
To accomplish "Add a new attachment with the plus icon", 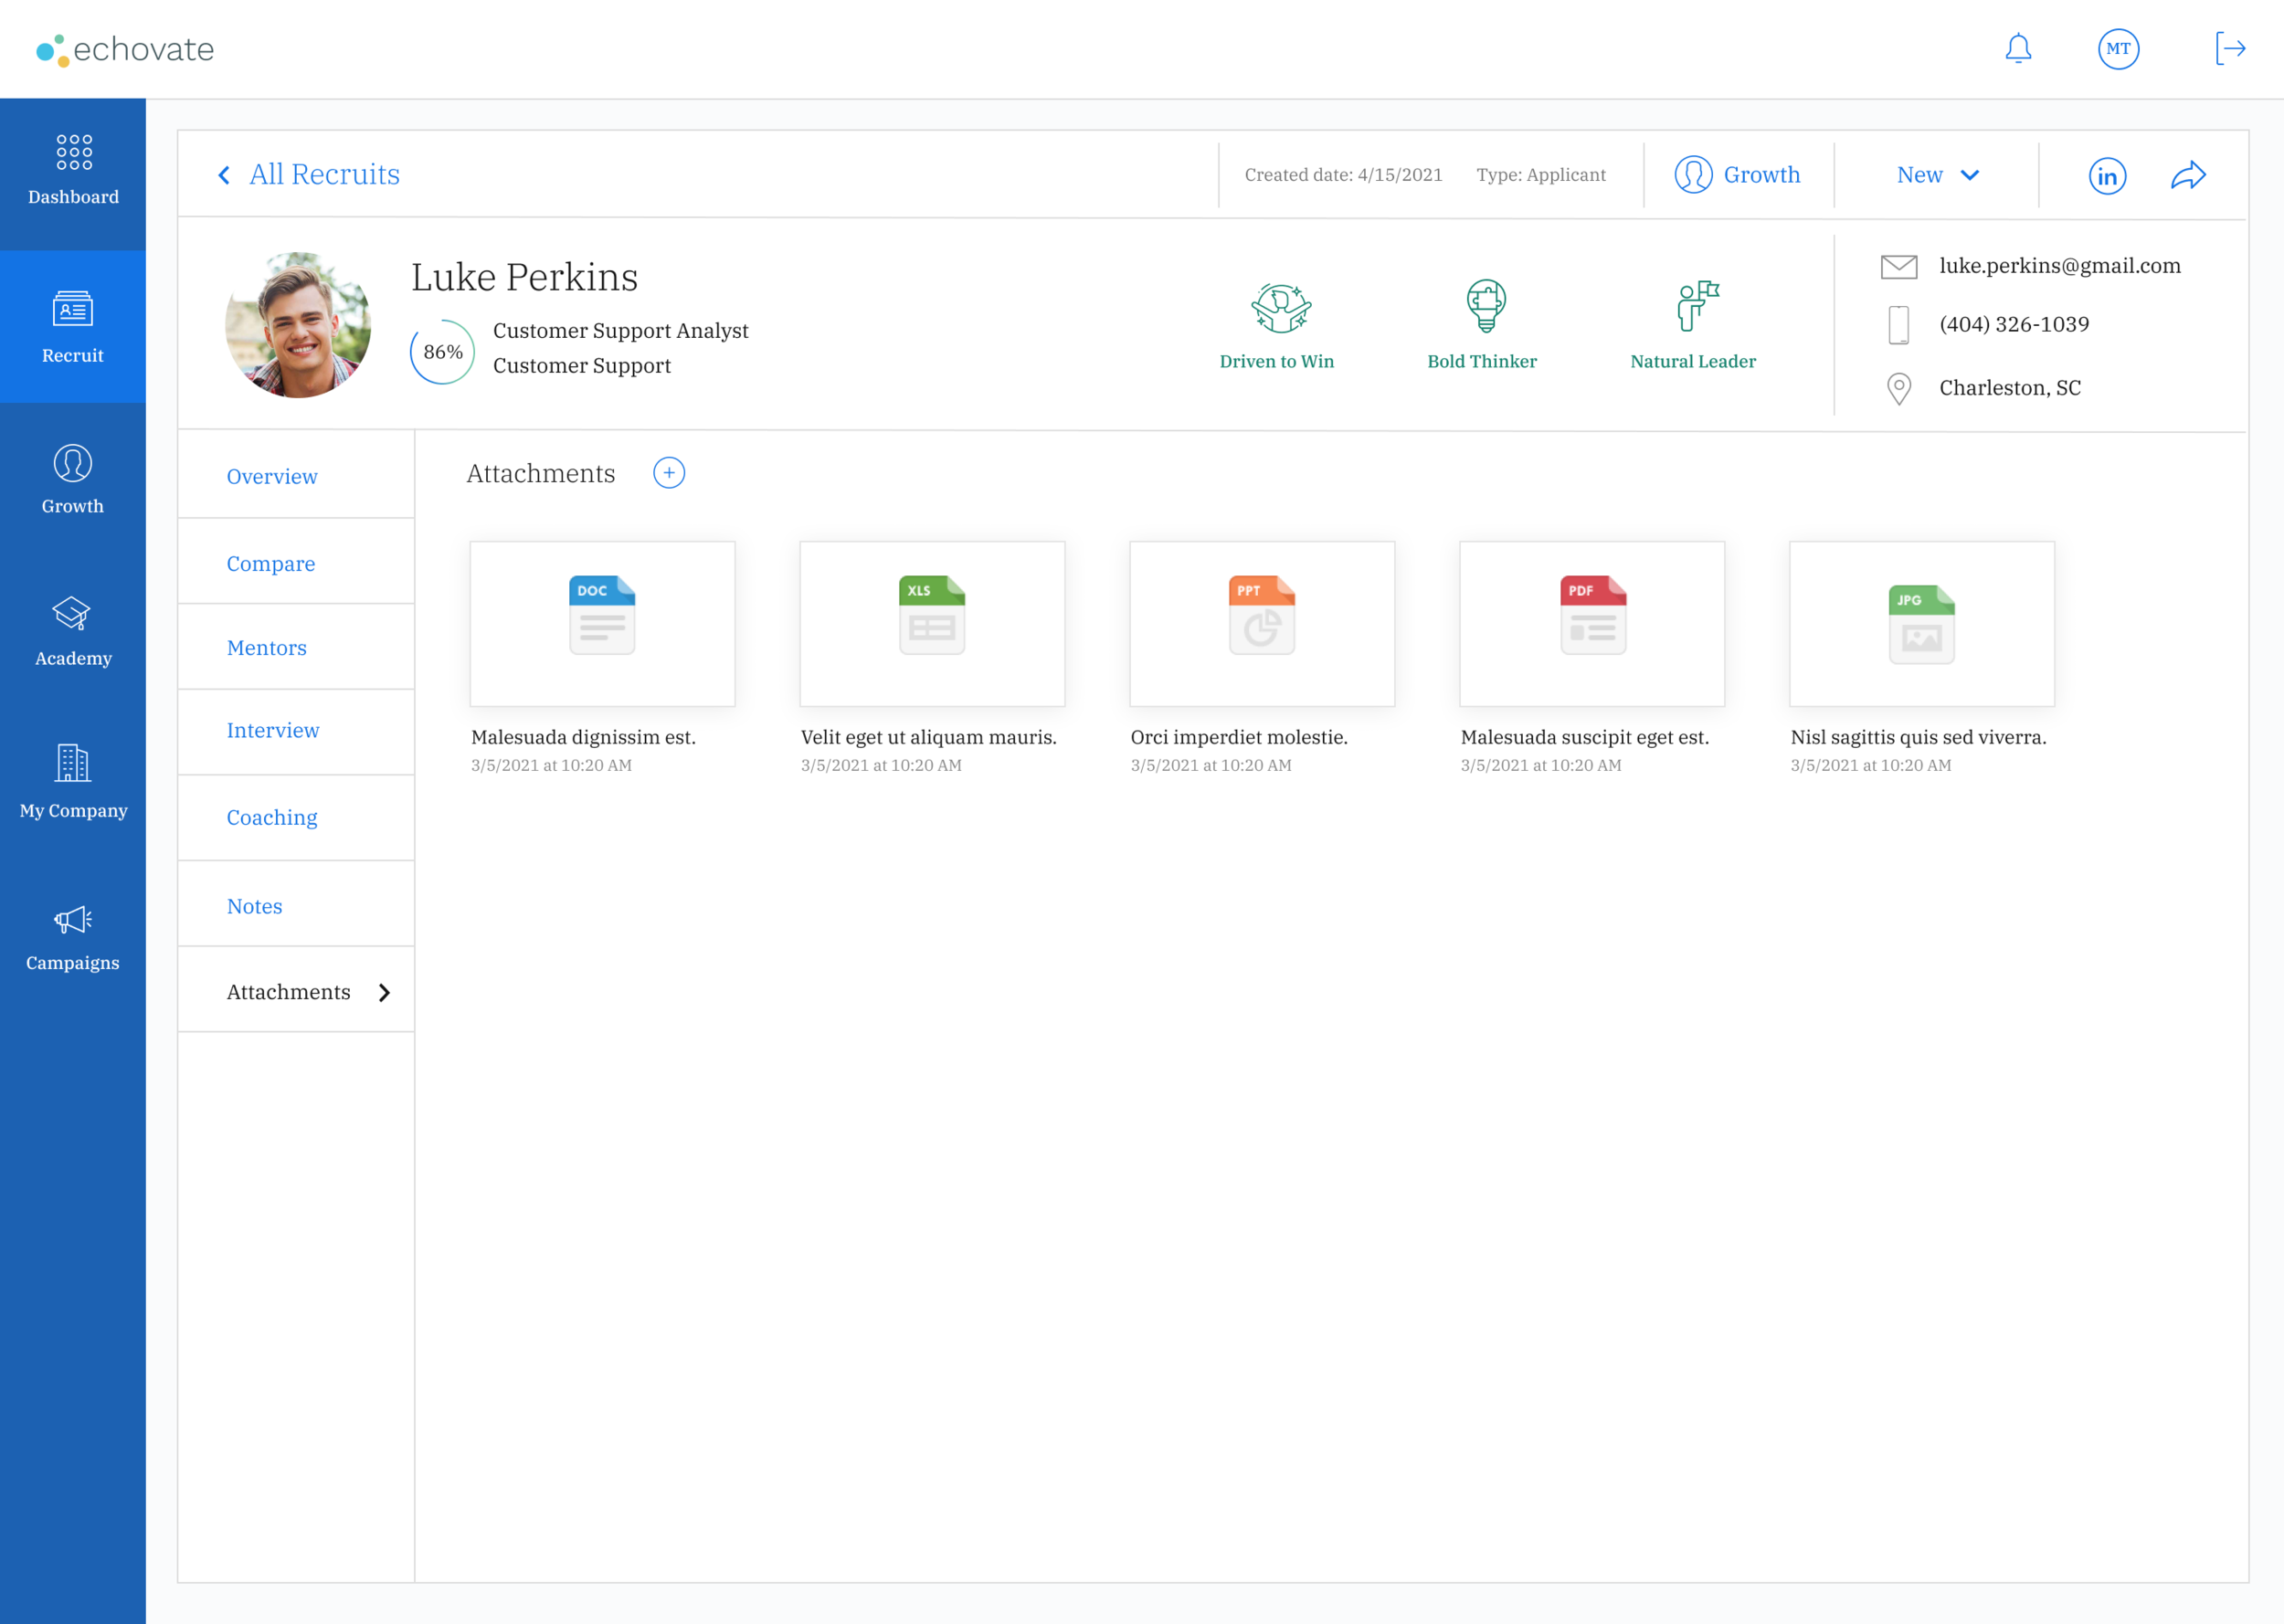I will (x=669, y=473).
